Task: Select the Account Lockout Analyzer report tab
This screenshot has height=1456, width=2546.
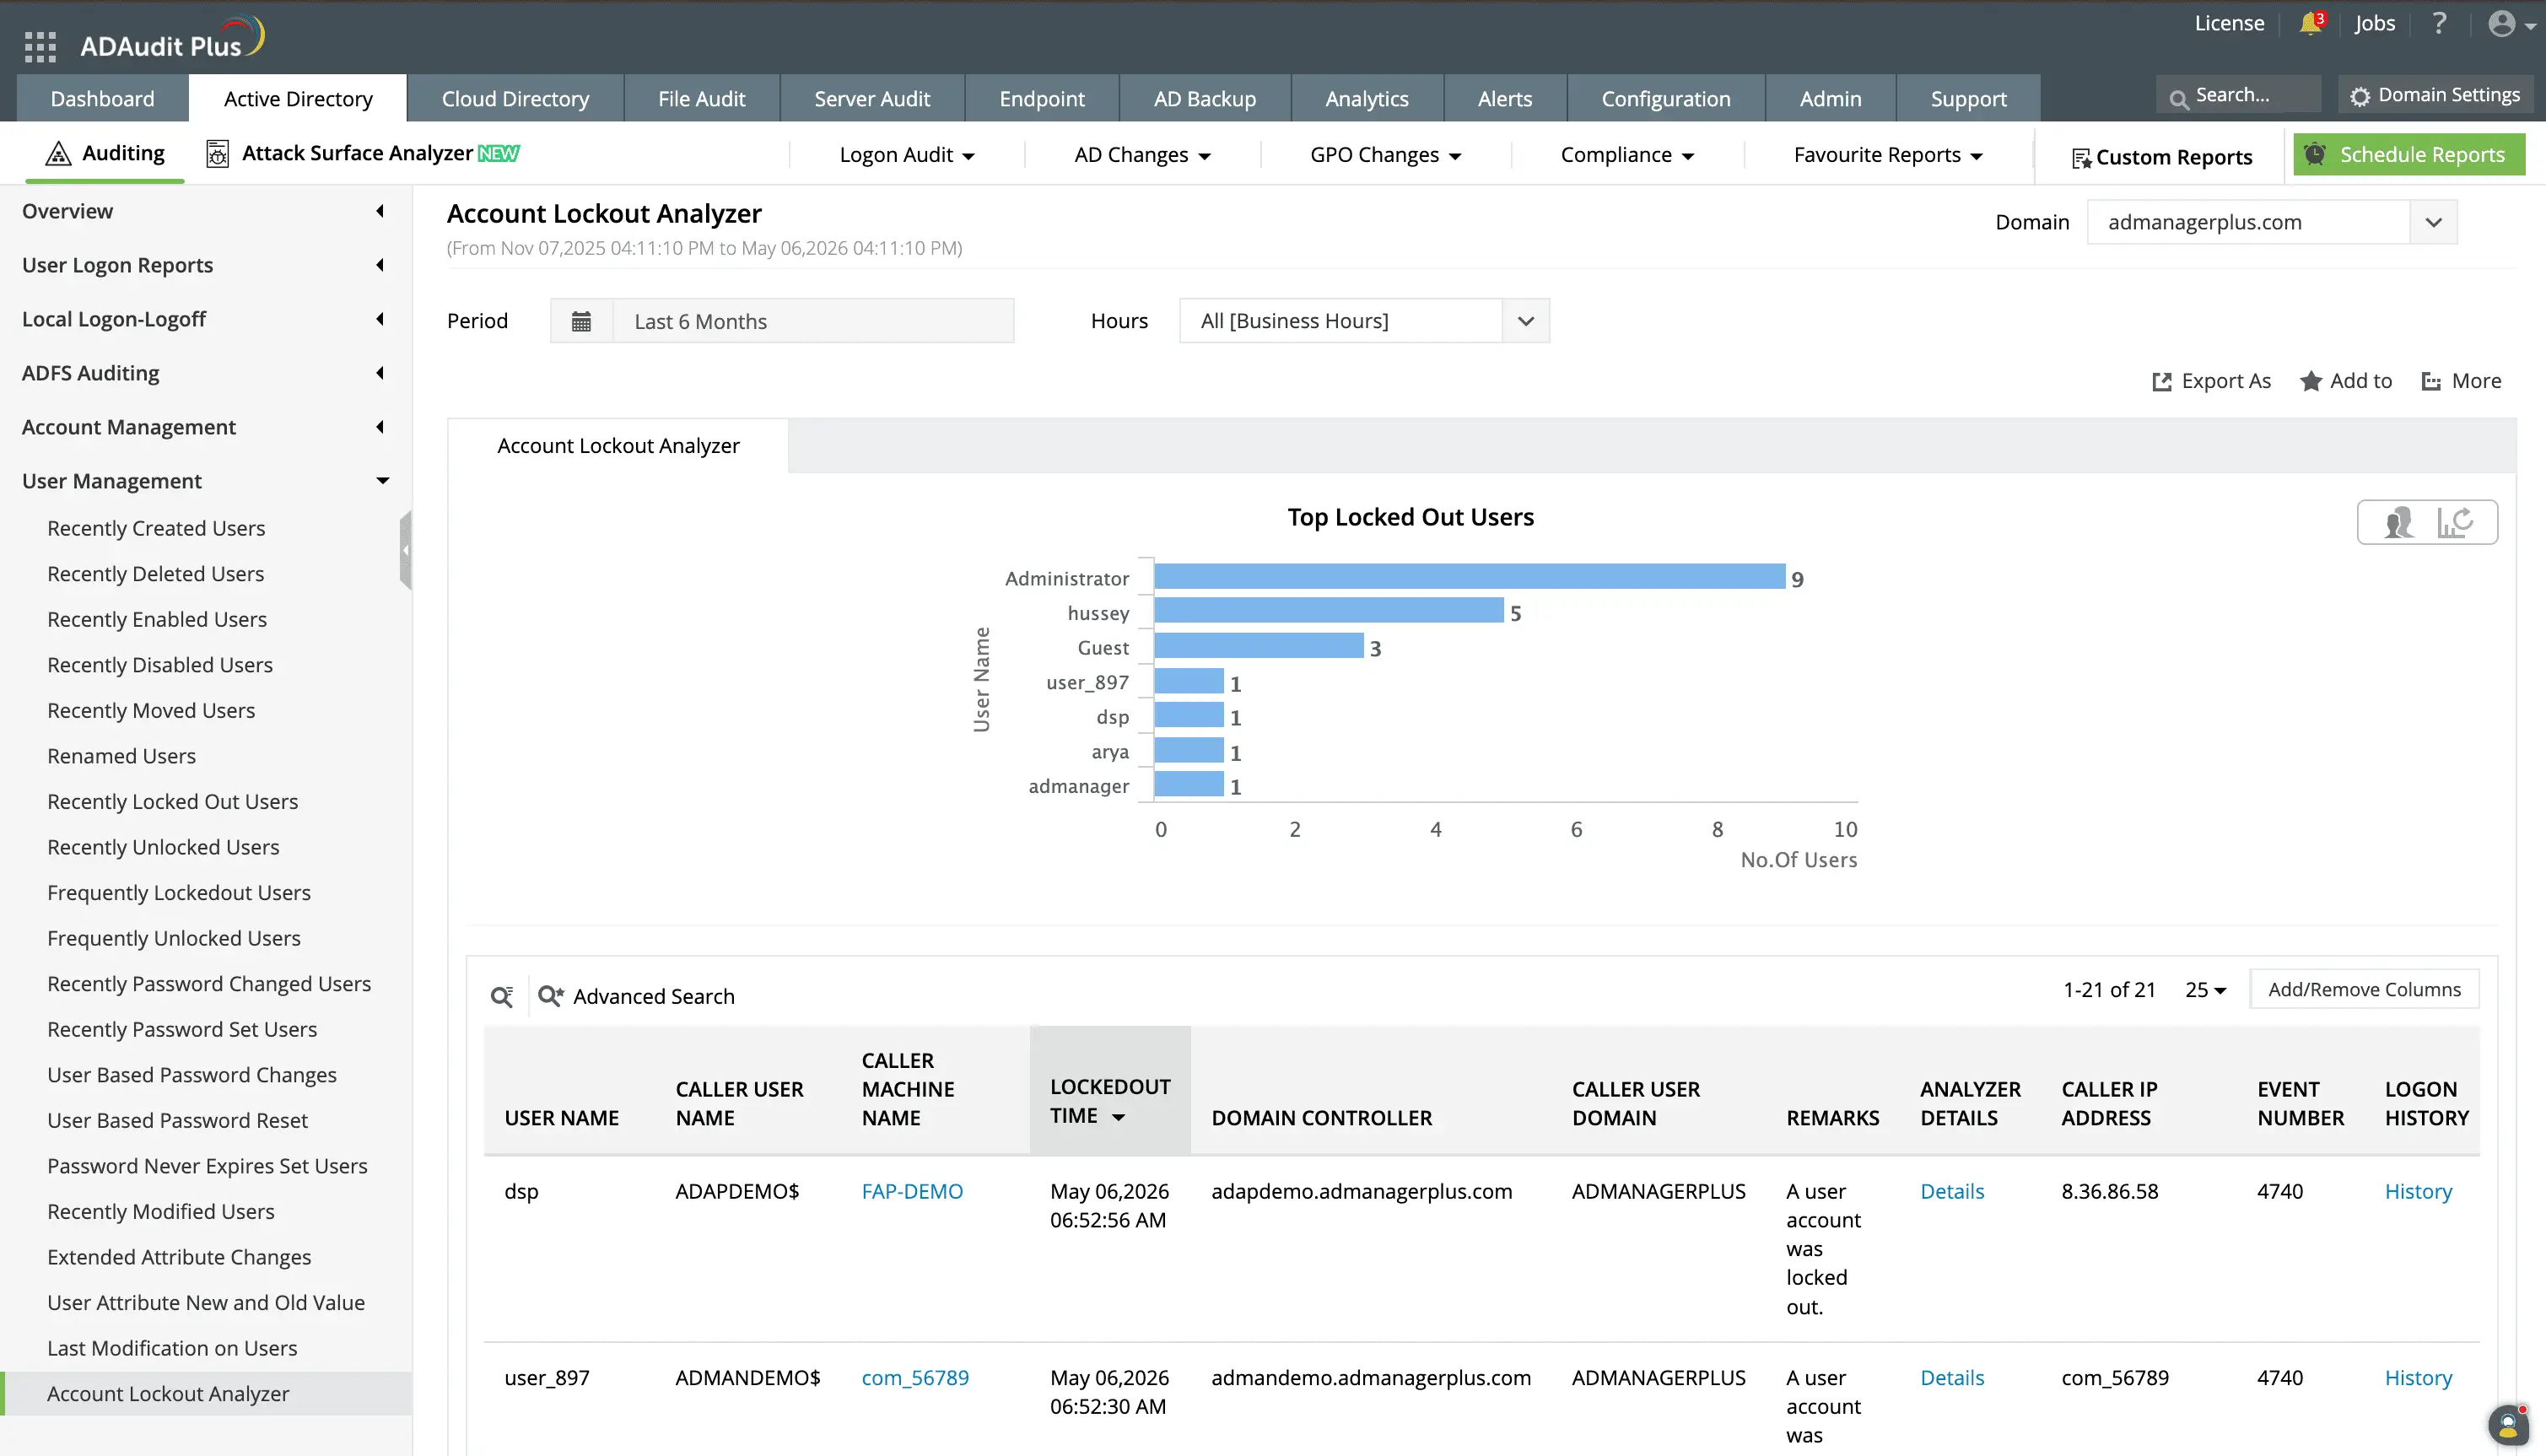Action: [x=618, y=446]
